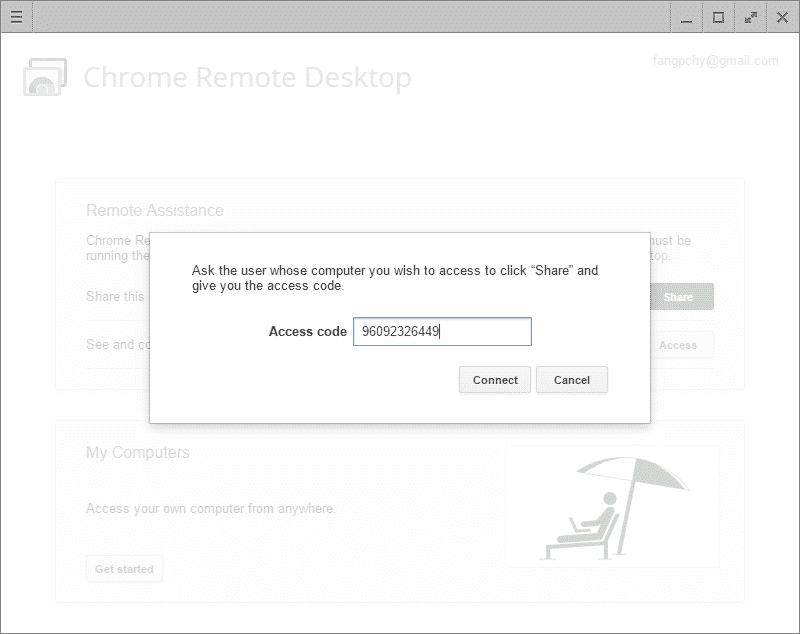This screenshot has height=634, width=800.
Task: Click the Chrome Remote Desktop logo icon
Action: point(45,77)
